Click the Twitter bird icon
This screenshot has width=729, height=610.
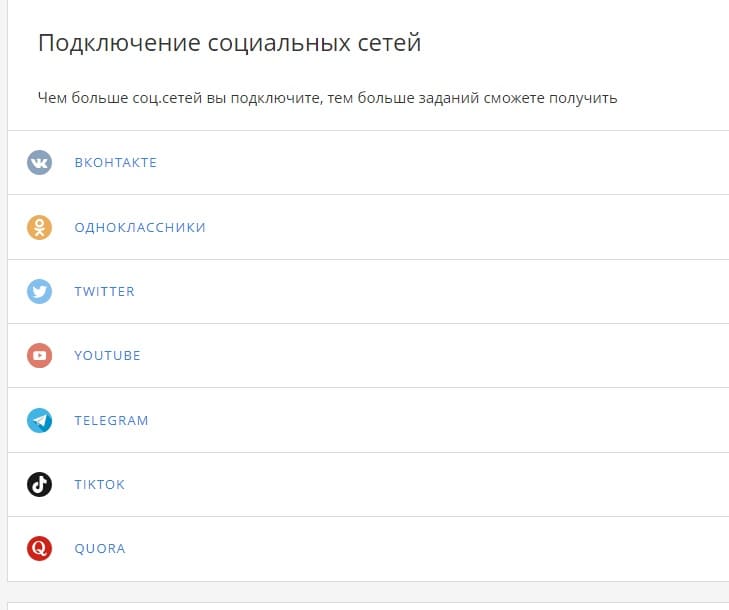click(39, 292)
